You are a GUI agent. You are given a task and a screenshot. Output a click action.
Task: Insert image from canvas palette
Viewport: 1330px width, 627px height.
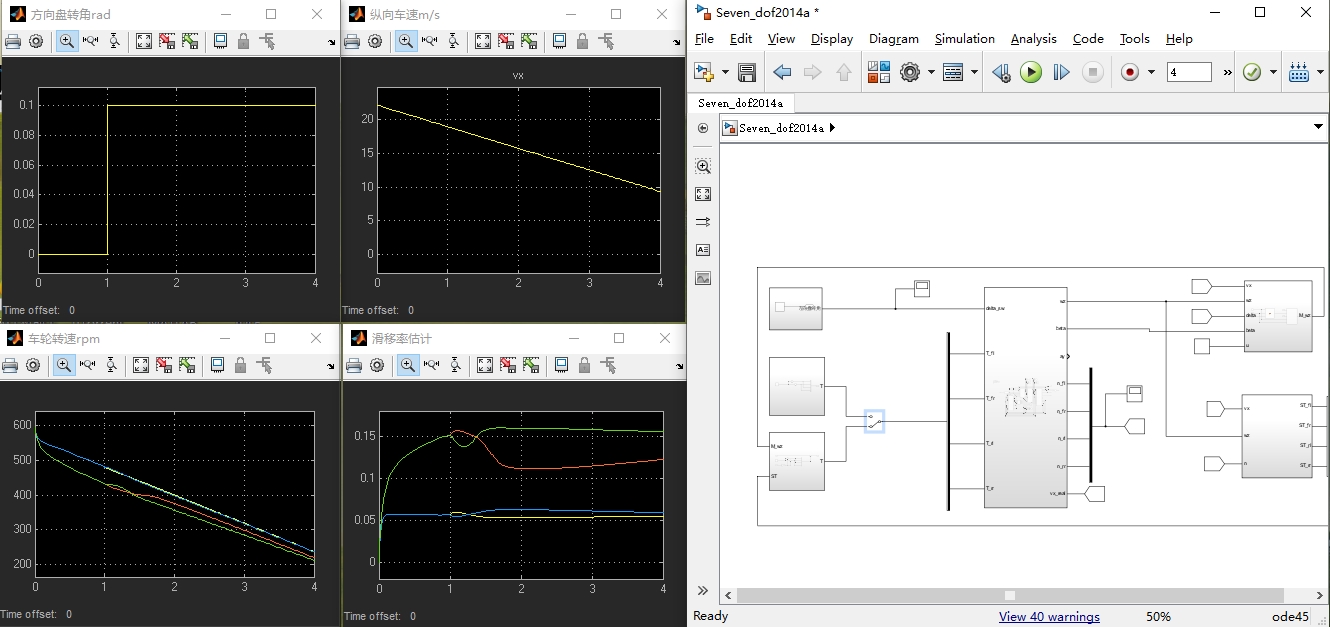703,278
